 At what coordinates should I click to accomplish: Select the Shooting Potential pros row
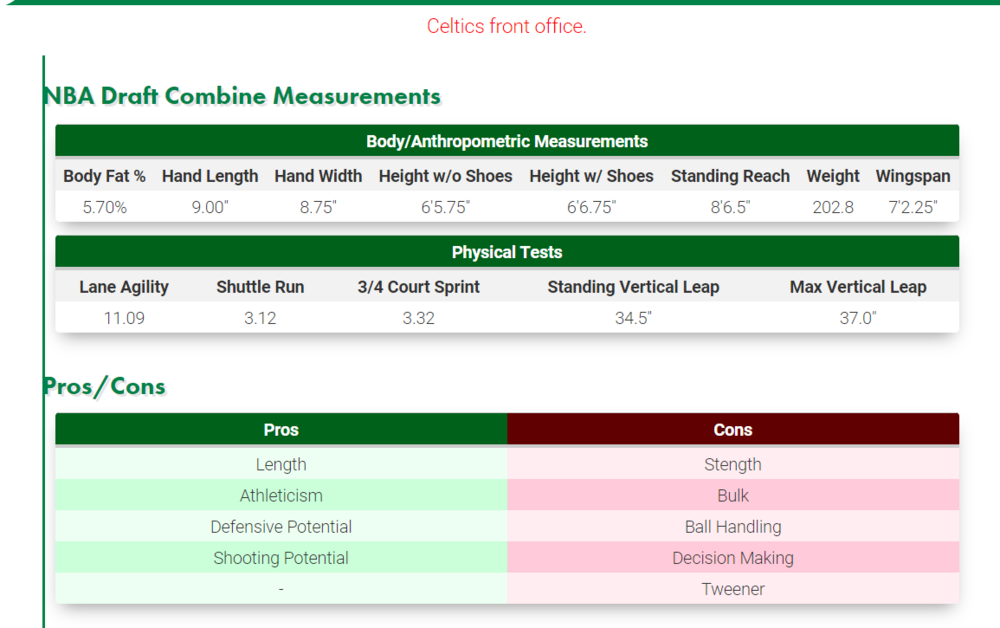tap(281, 558)
